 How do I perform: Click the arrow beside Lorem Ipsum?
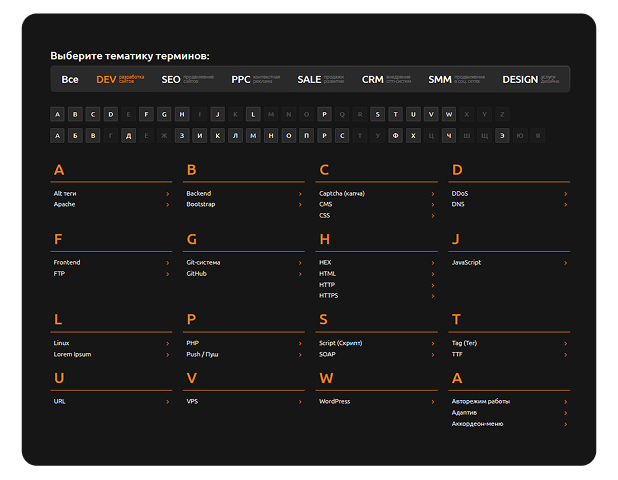pos(167,354)
